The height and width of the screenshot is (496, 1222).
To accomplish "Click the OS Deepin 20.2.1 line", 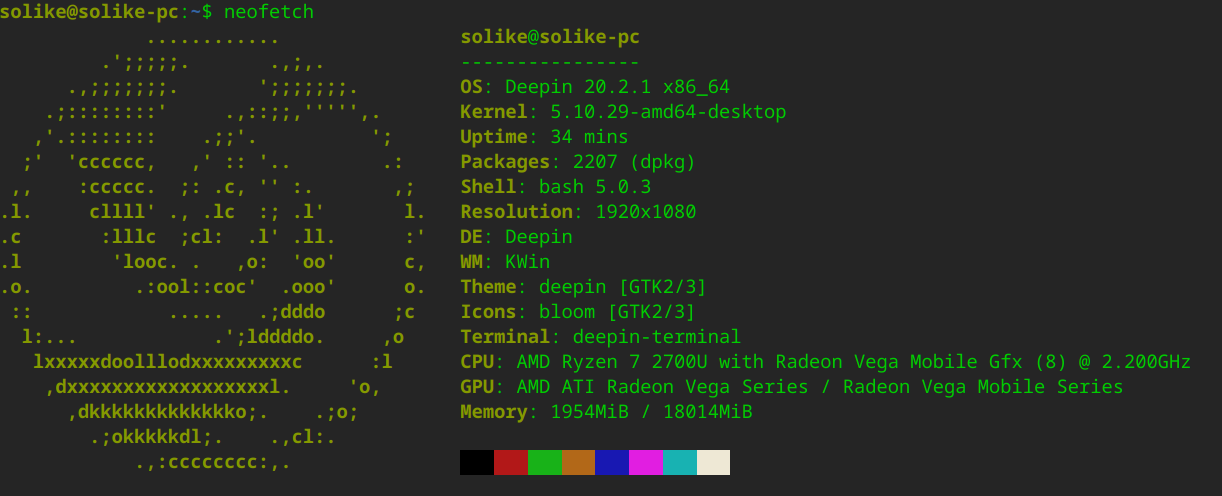I will (594, 87).
